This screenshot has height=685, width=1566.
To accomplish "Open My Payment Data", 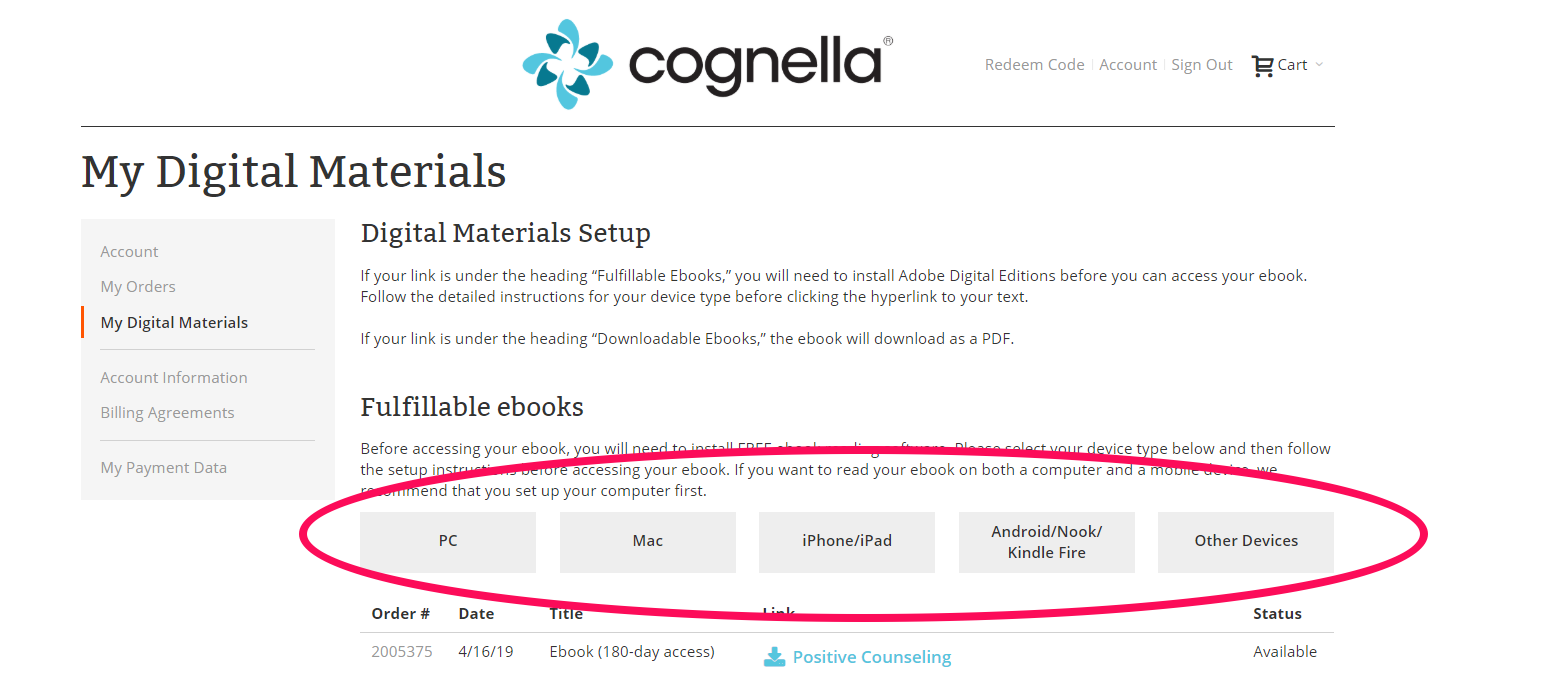I will (x=163, y=467).
